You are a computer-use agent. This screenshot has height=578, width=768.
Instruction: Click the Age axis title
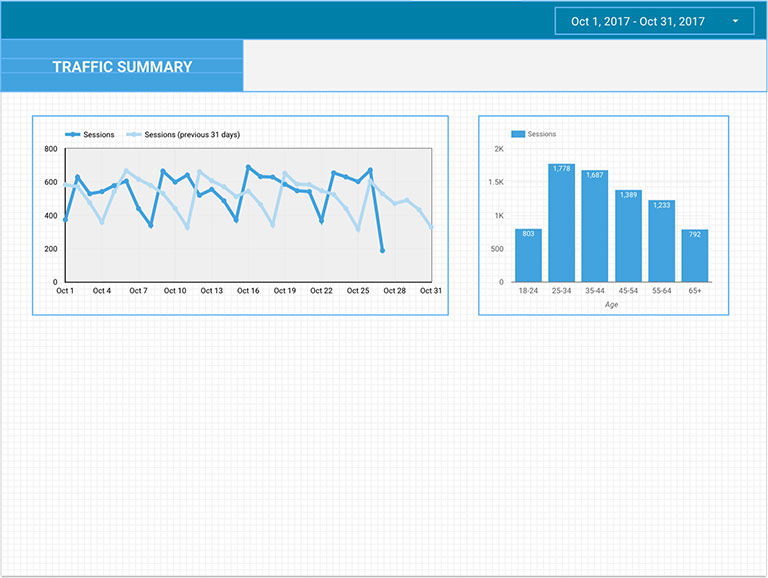coord(611,305)
